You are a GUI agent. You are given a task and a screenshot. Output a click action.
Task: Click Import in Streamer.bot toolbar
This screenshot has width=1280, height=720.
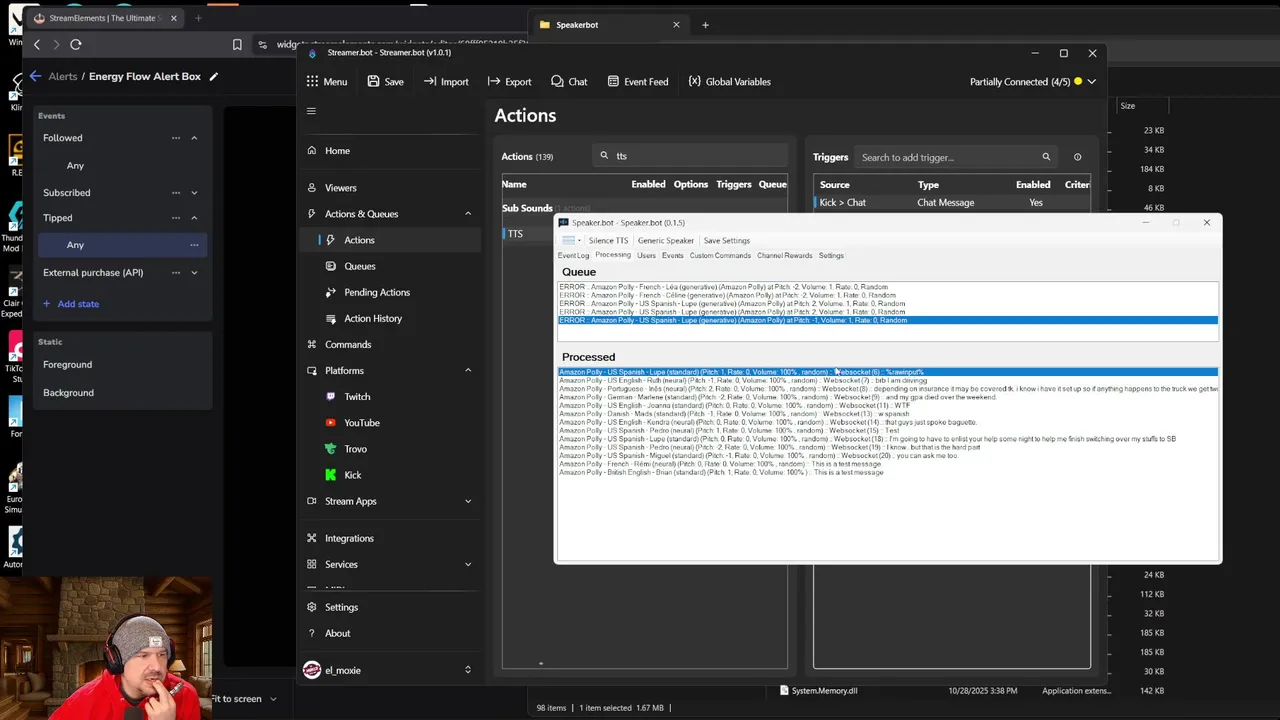click(x=445, y=82)
